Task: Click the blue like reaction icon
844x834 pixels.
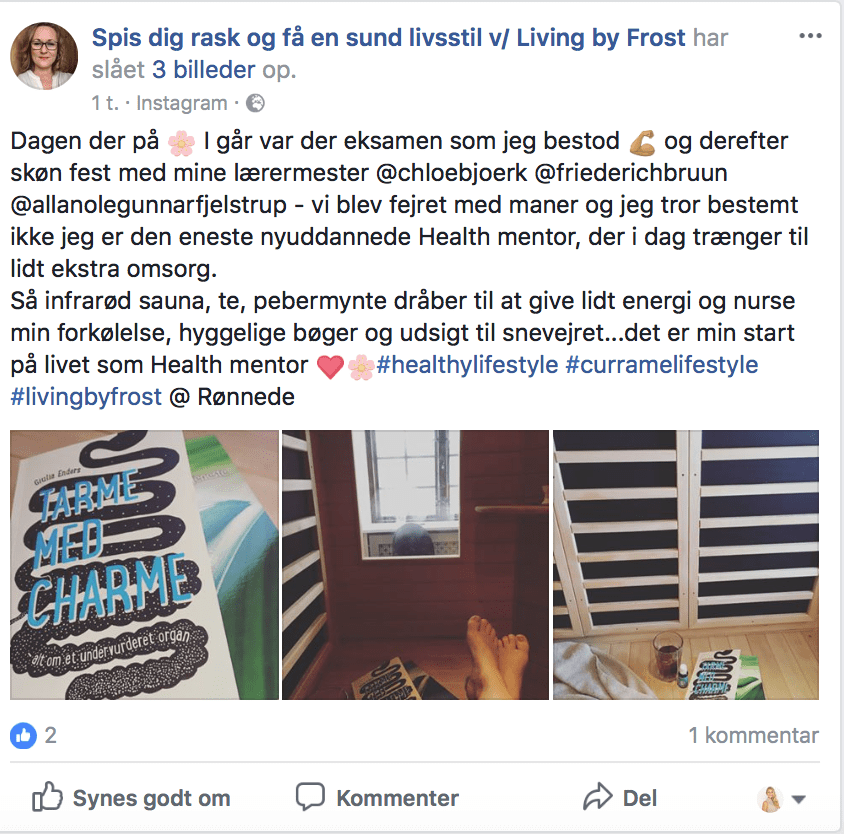Action: 23,735
